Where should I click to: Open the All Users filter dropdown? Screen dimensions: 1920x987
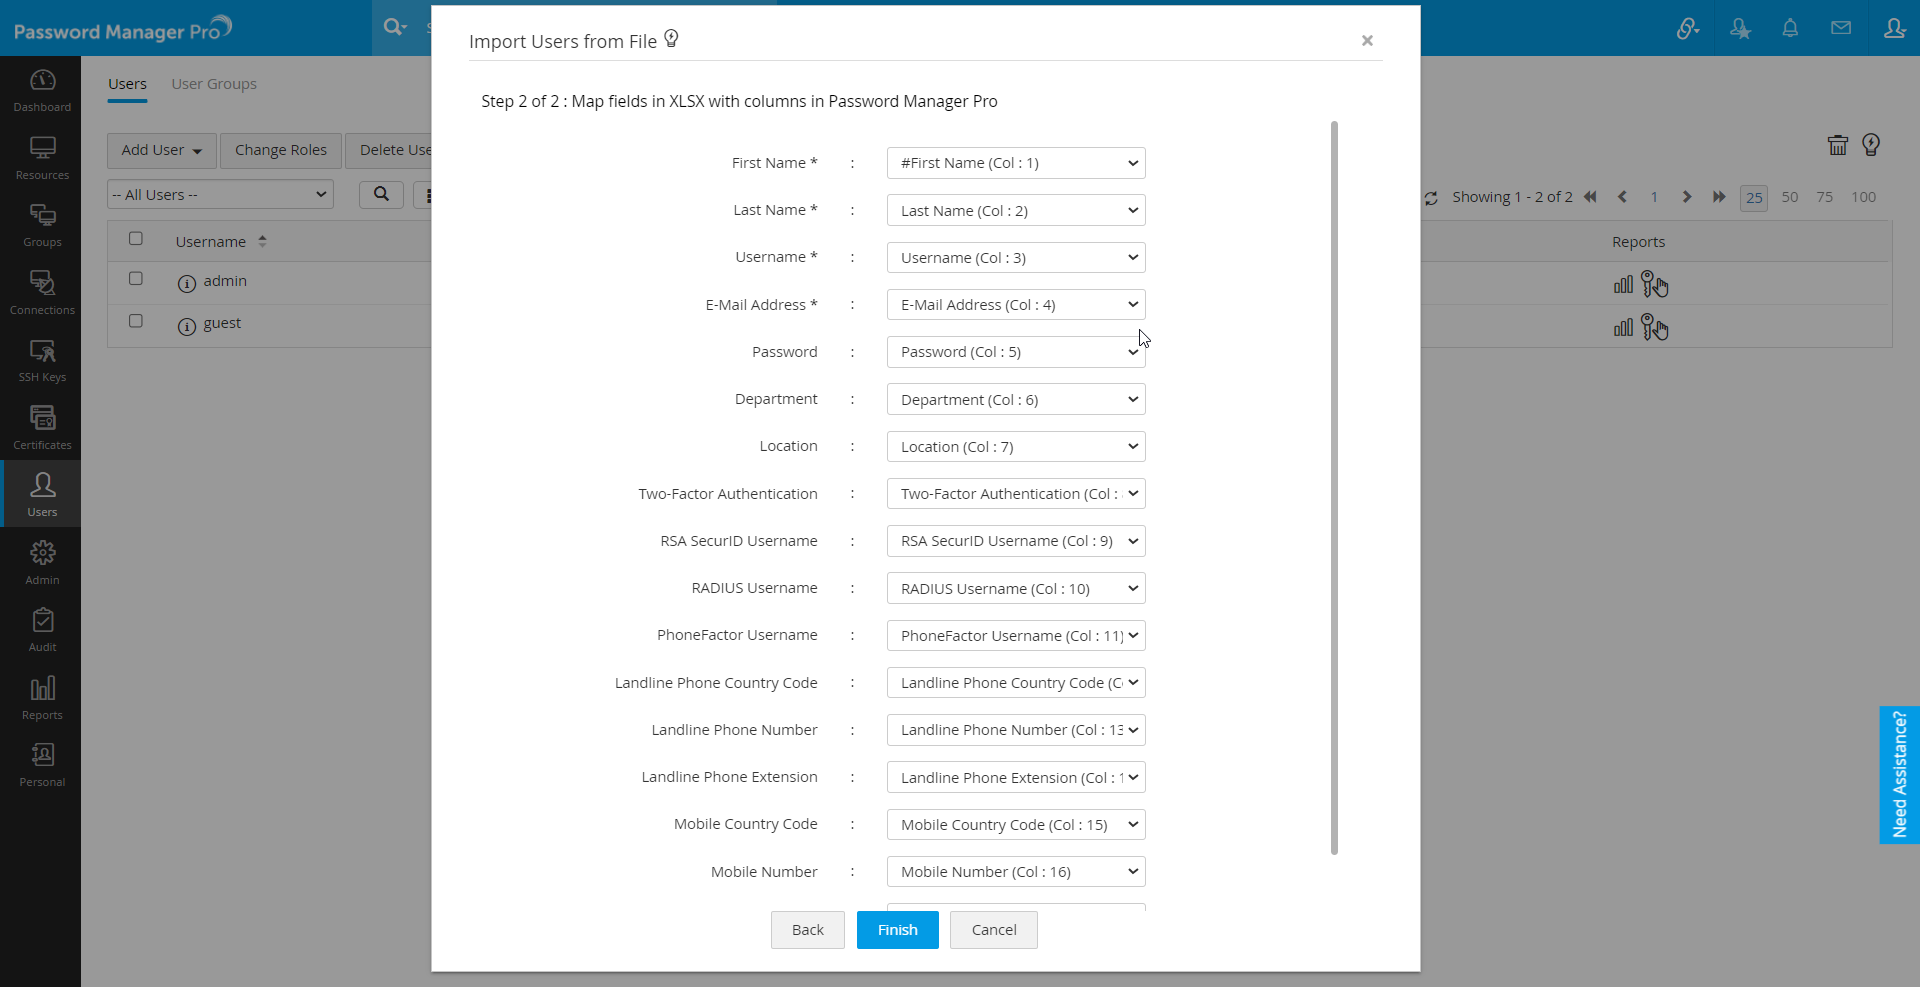coord(220,194)
